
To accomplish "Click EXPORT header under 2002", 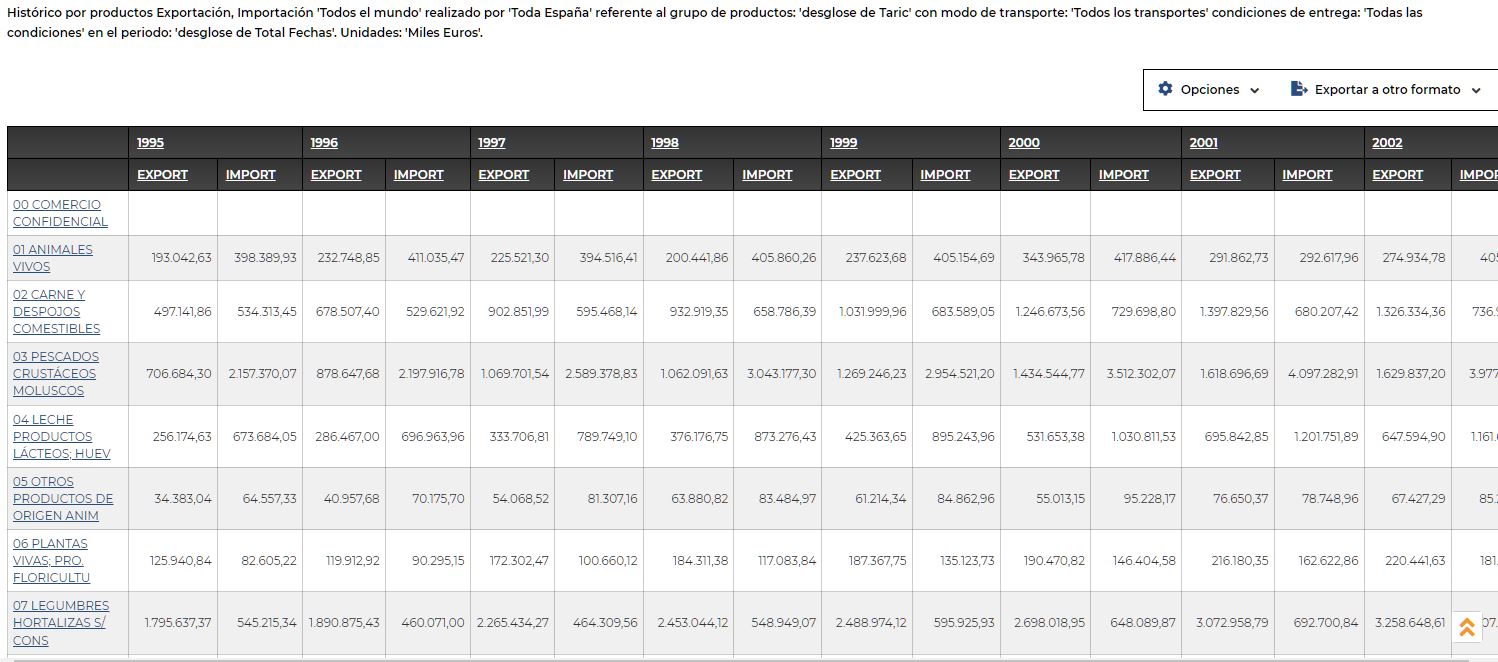I will 1397,175.
